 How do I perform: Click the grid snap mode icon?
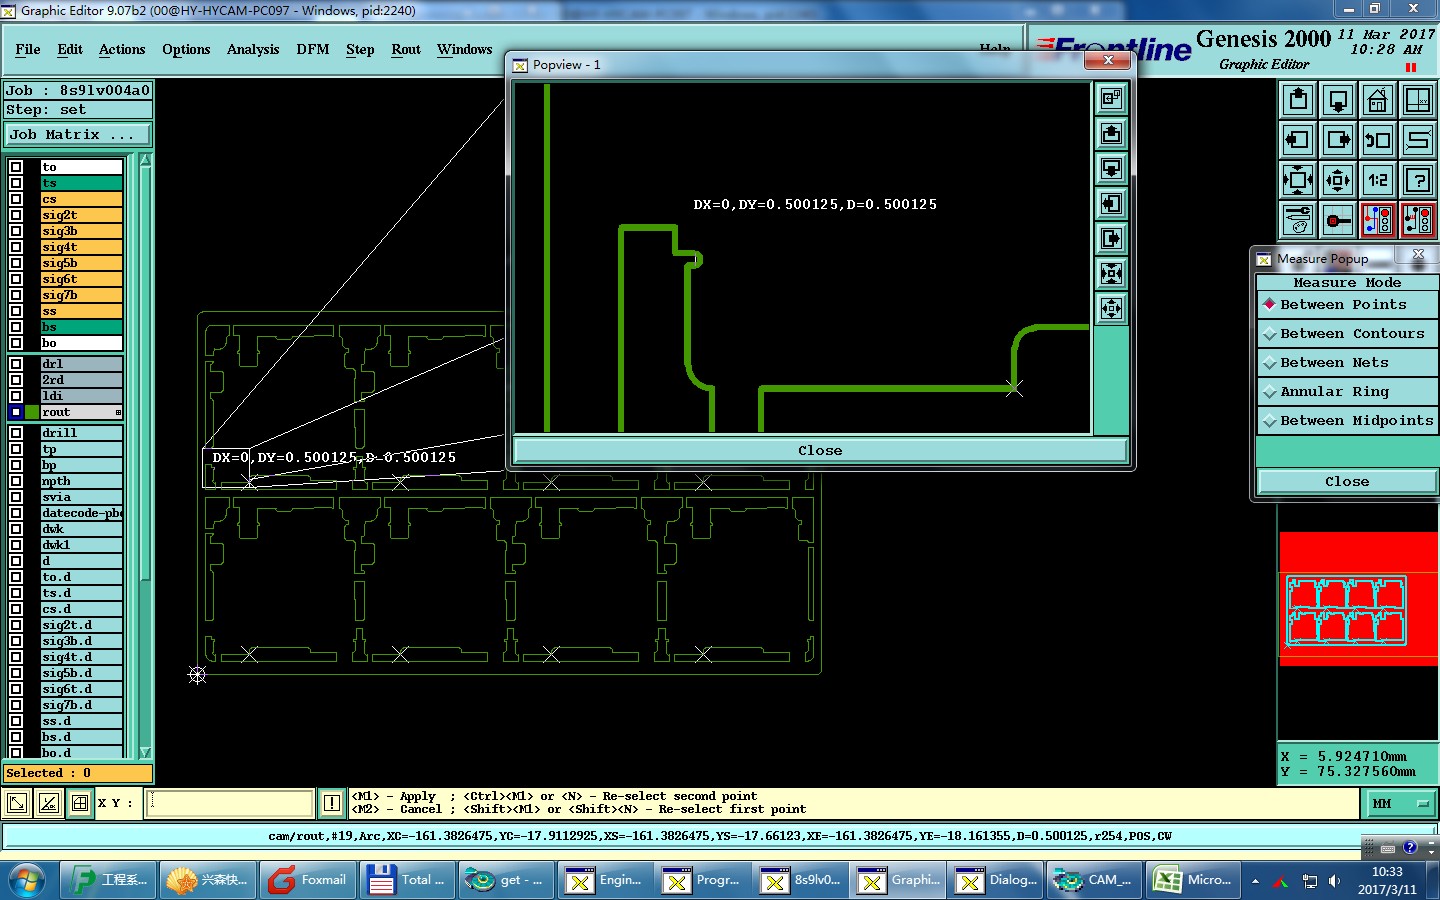pos(80,803)
